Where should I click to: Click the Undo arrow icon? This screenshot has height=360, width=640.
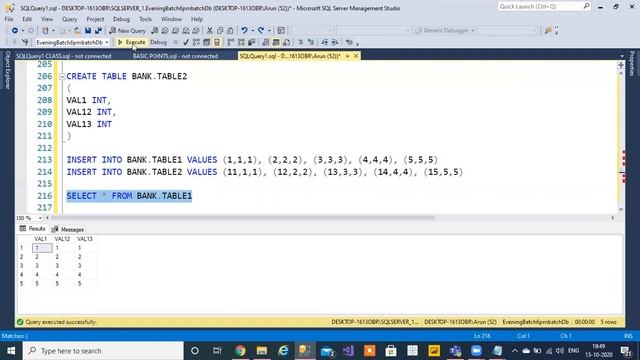point(244,31)
